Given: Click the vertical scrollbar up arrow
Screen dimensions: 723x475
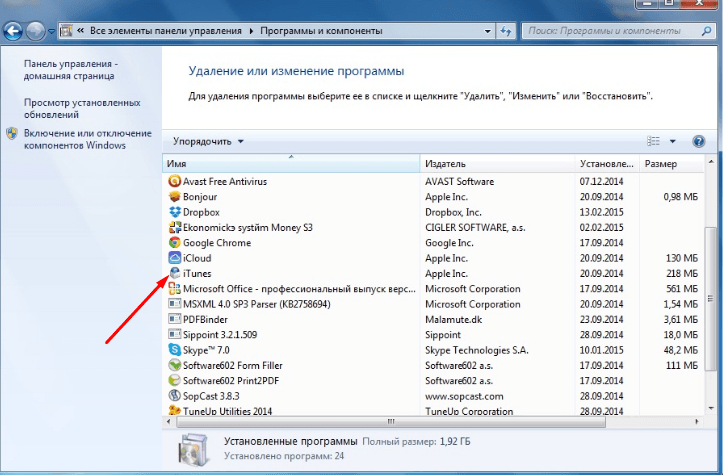Looking at the screenshot, I should pyautogui.click(x=711, y=162).
